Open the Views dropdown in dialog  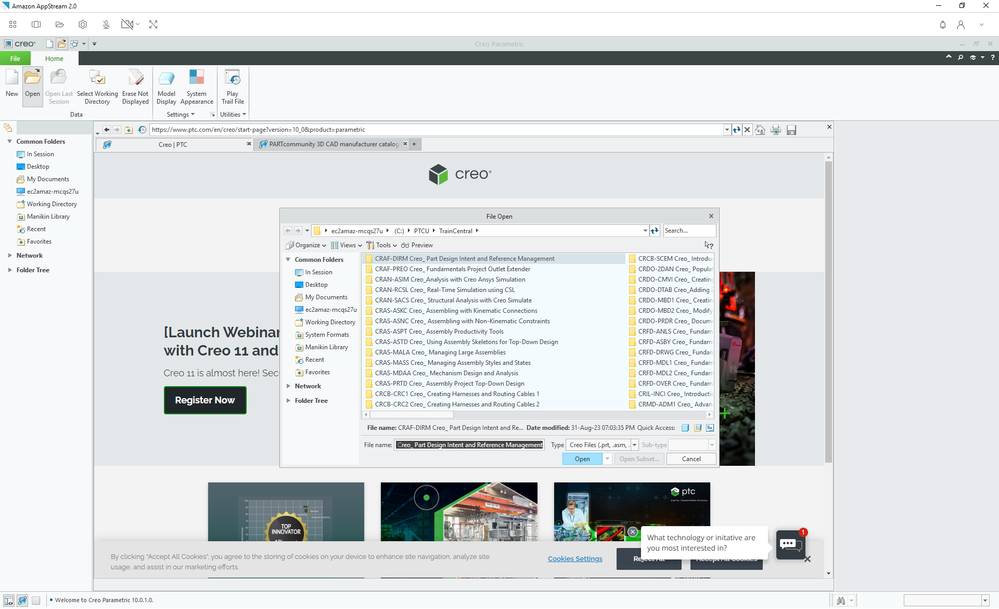point(346,245)
